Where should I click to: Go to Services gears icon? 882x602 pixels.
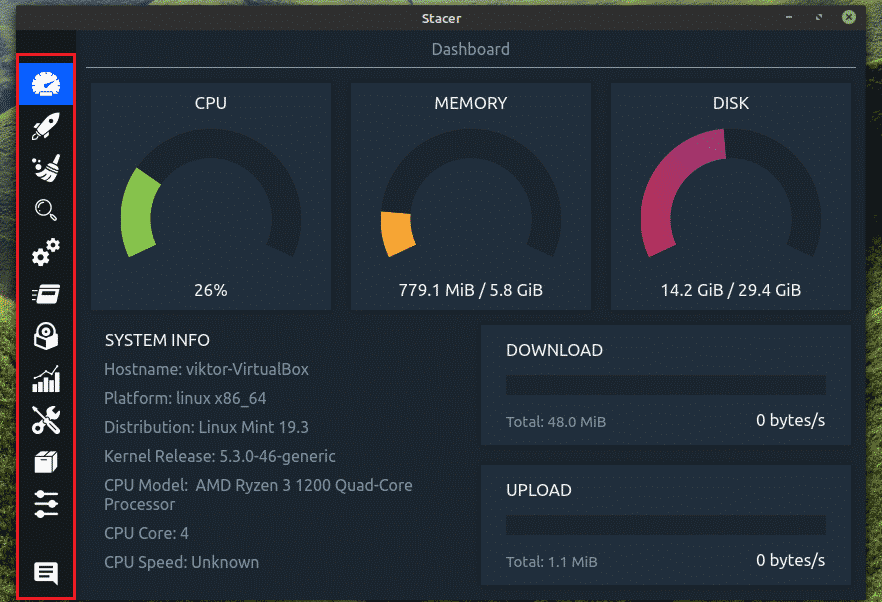[46, 253]
